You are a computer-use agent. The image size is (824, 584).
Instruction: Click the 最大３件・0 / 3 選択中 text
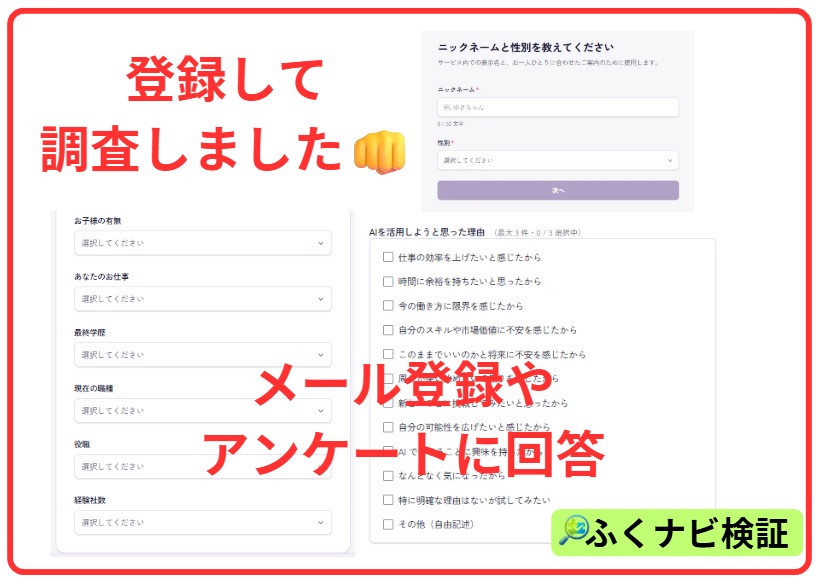click(x=537, y=233)
